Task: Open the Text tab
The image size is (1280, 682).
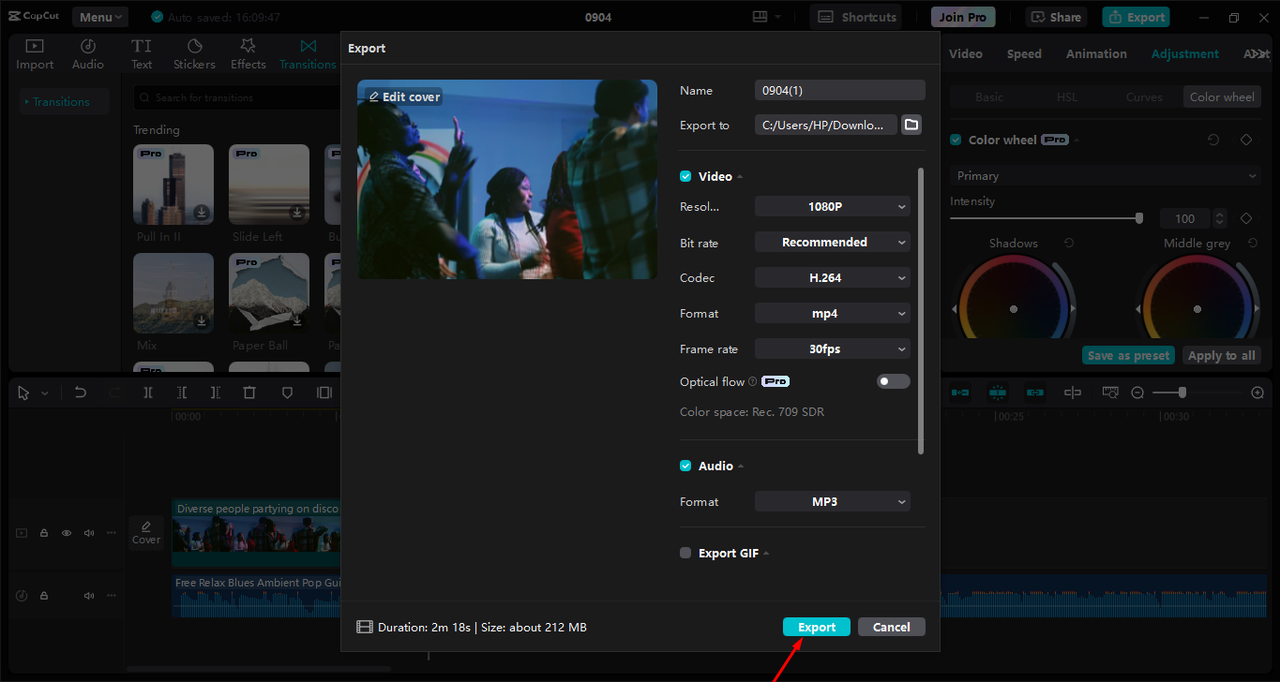Action: pos(142,54)
